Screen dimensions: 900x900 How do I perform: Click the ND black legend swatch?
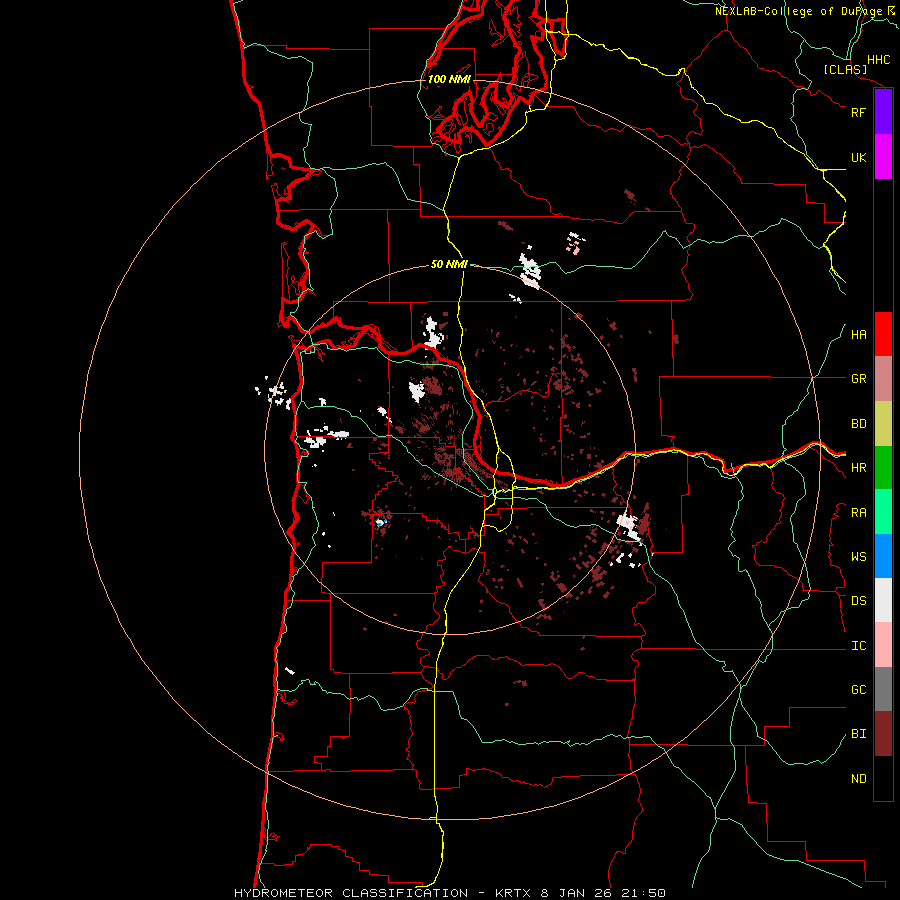click(883, 778)
